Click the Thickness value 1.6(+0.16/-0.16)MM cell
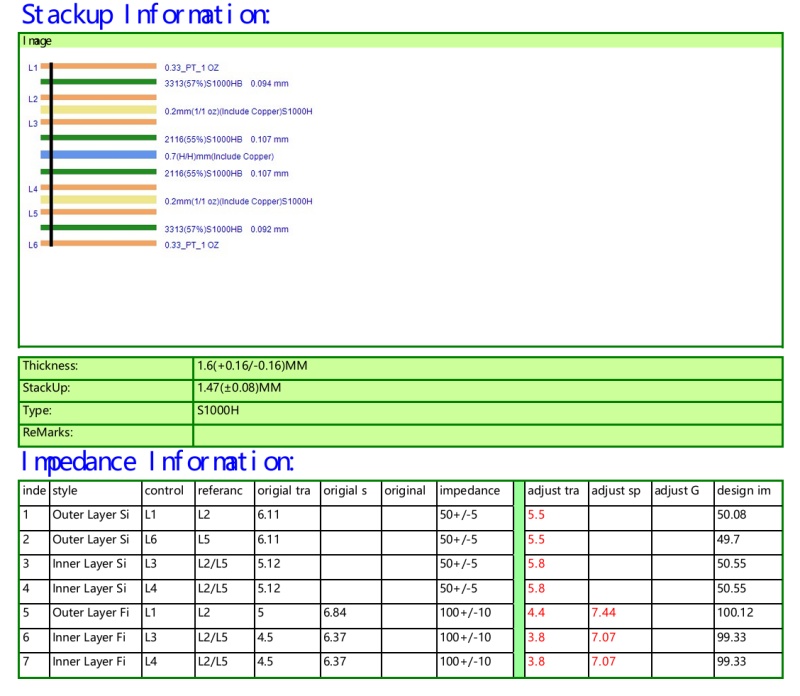Image resolution: width=800 pixels, height=696 pixels. tap(487, 367)
